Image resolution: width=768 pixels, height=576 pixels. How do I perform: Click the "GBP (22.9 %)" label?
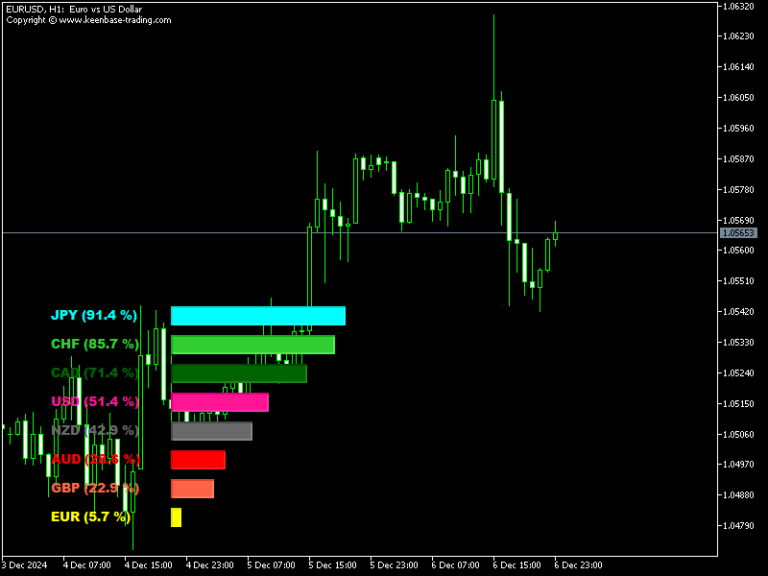tap(95, 488)
